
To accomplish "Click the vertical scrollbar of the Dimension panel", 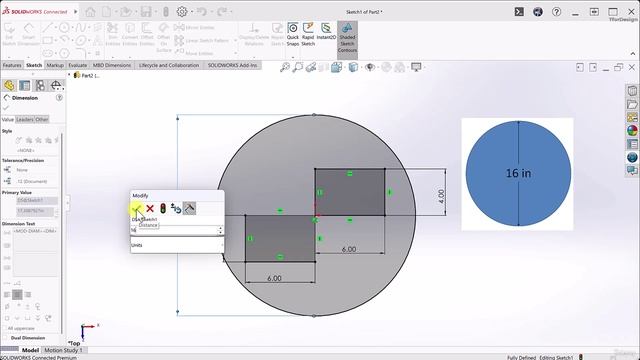I will (x=62, y=233).
